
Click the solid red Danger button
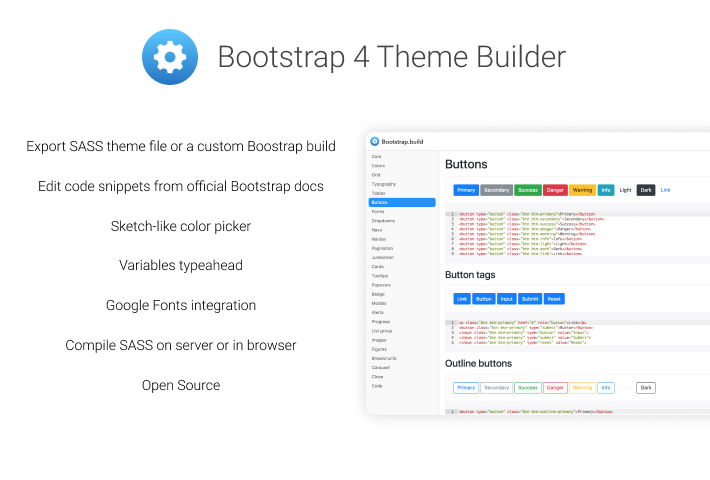pos(555,190)
